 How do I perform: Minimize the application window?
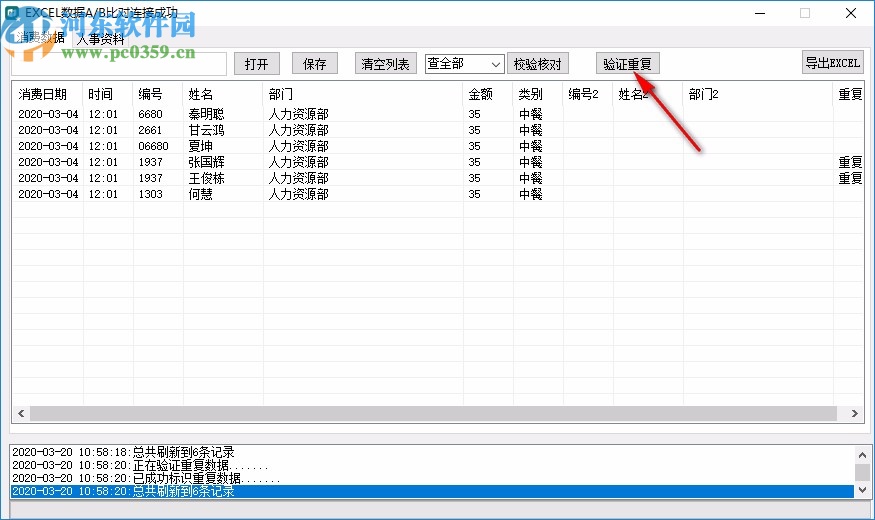(x=759, y=13)
